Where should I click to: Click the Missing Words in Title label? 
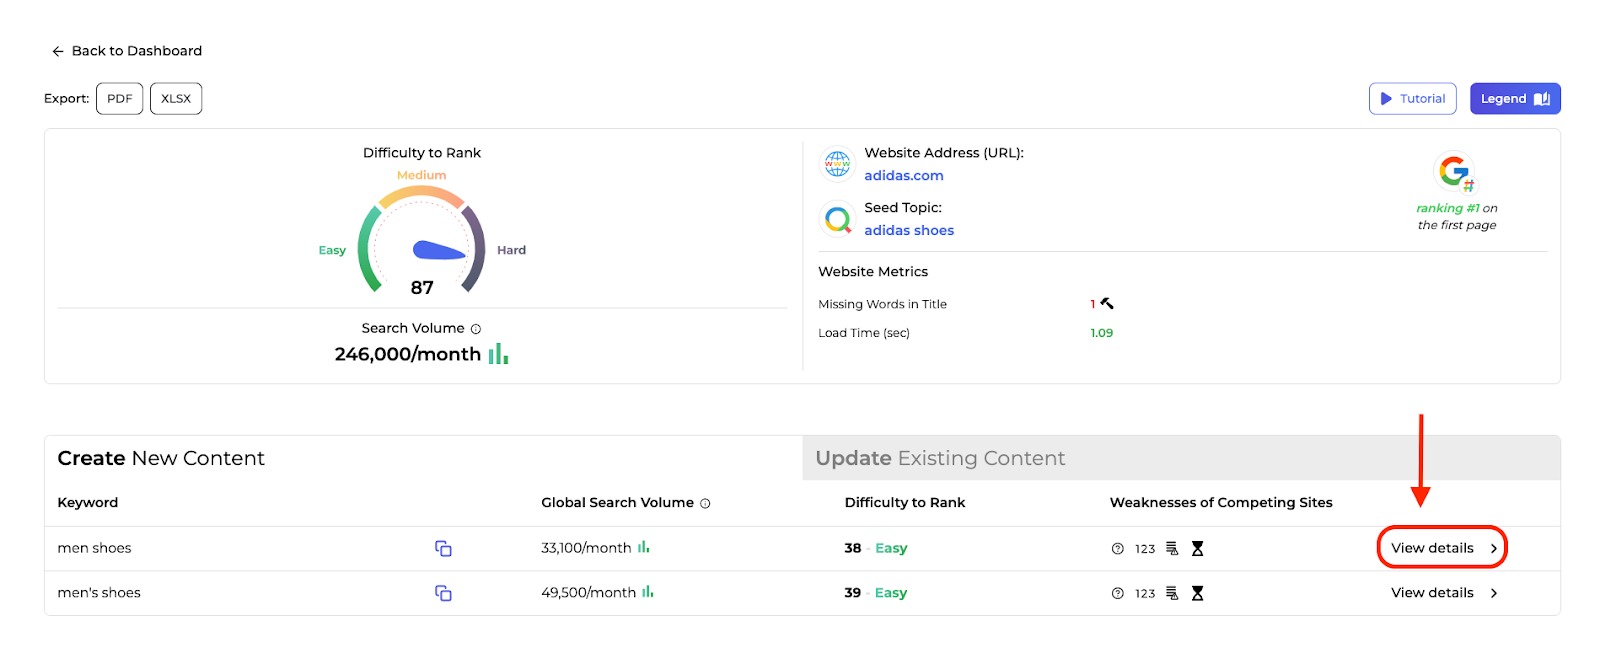[x=882, y=304]
